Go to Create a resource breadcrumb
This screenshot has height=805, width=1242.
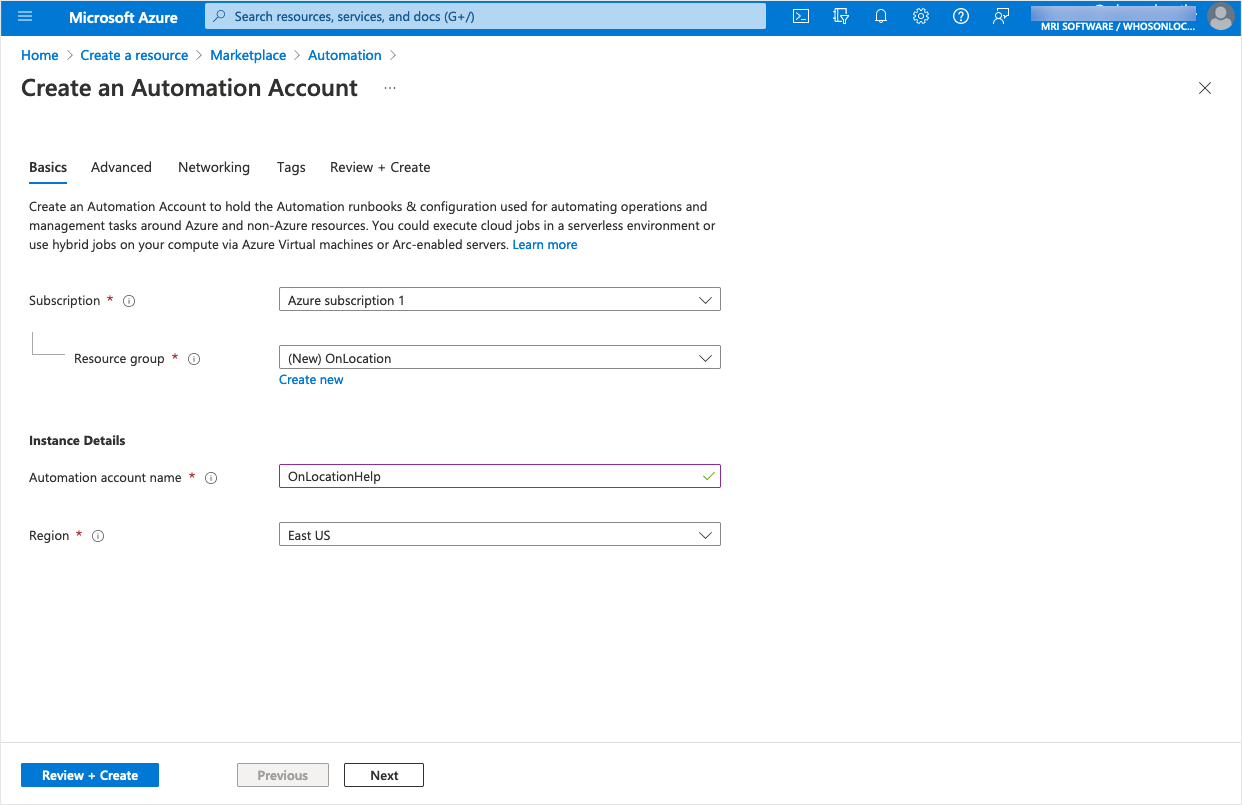tap(134, 55)
